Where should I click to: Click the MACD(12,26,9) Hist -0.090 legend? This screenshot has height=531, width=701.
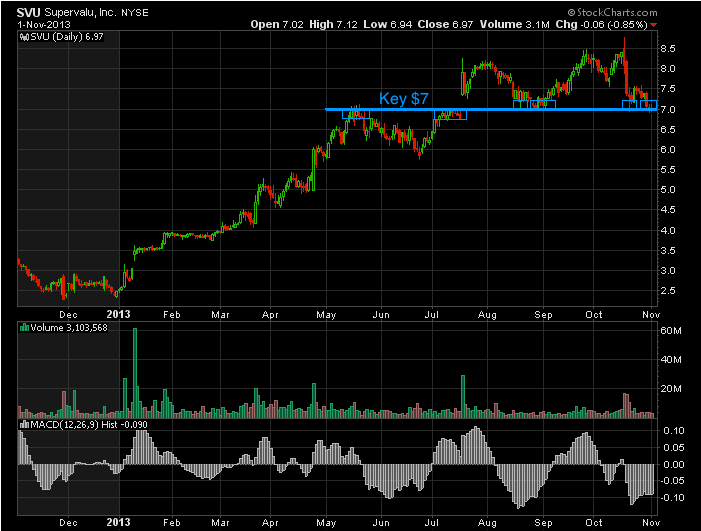click(89, 425)
